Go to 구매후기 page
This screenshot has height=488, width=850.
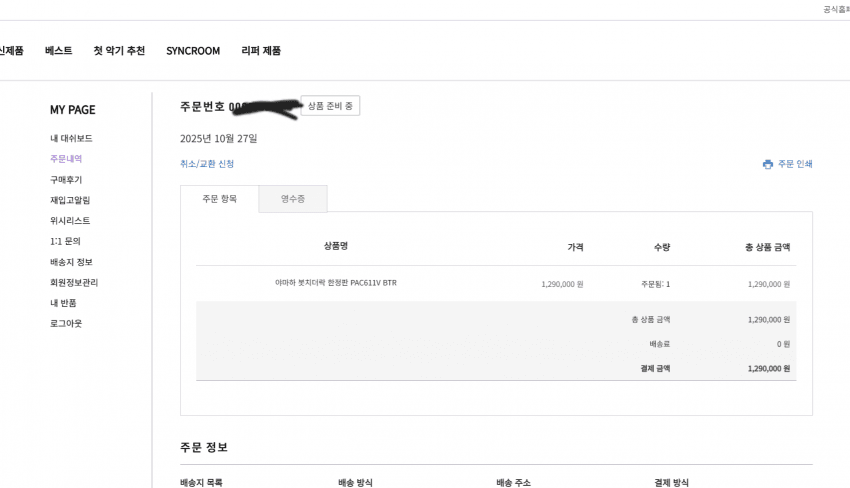66,180
